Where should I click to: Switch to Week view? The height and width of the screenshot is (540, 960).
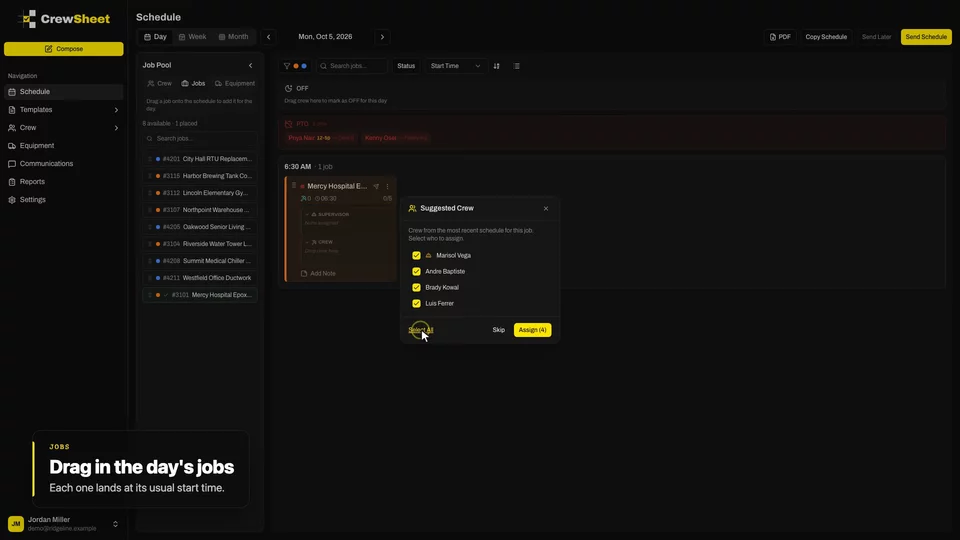192,37
